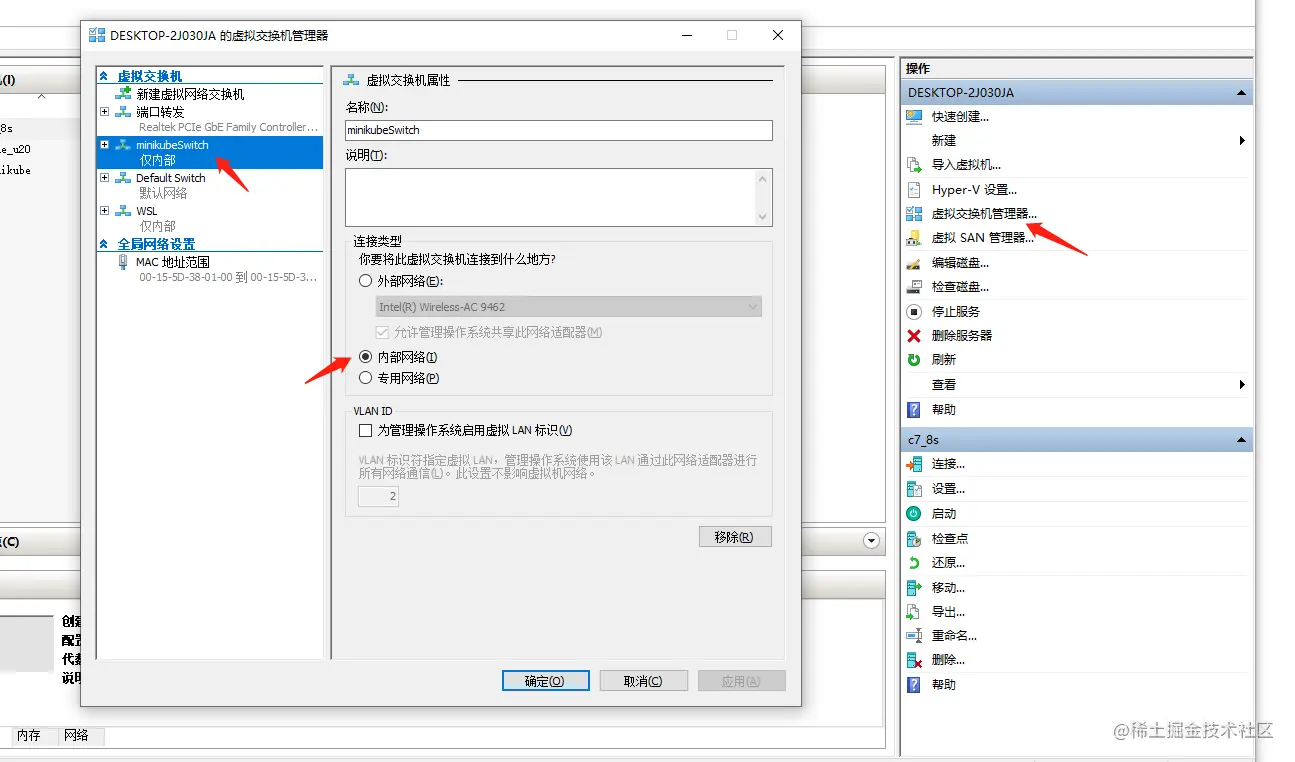Select 新建虚拟网络交换机 in the tree

(190, 94)
